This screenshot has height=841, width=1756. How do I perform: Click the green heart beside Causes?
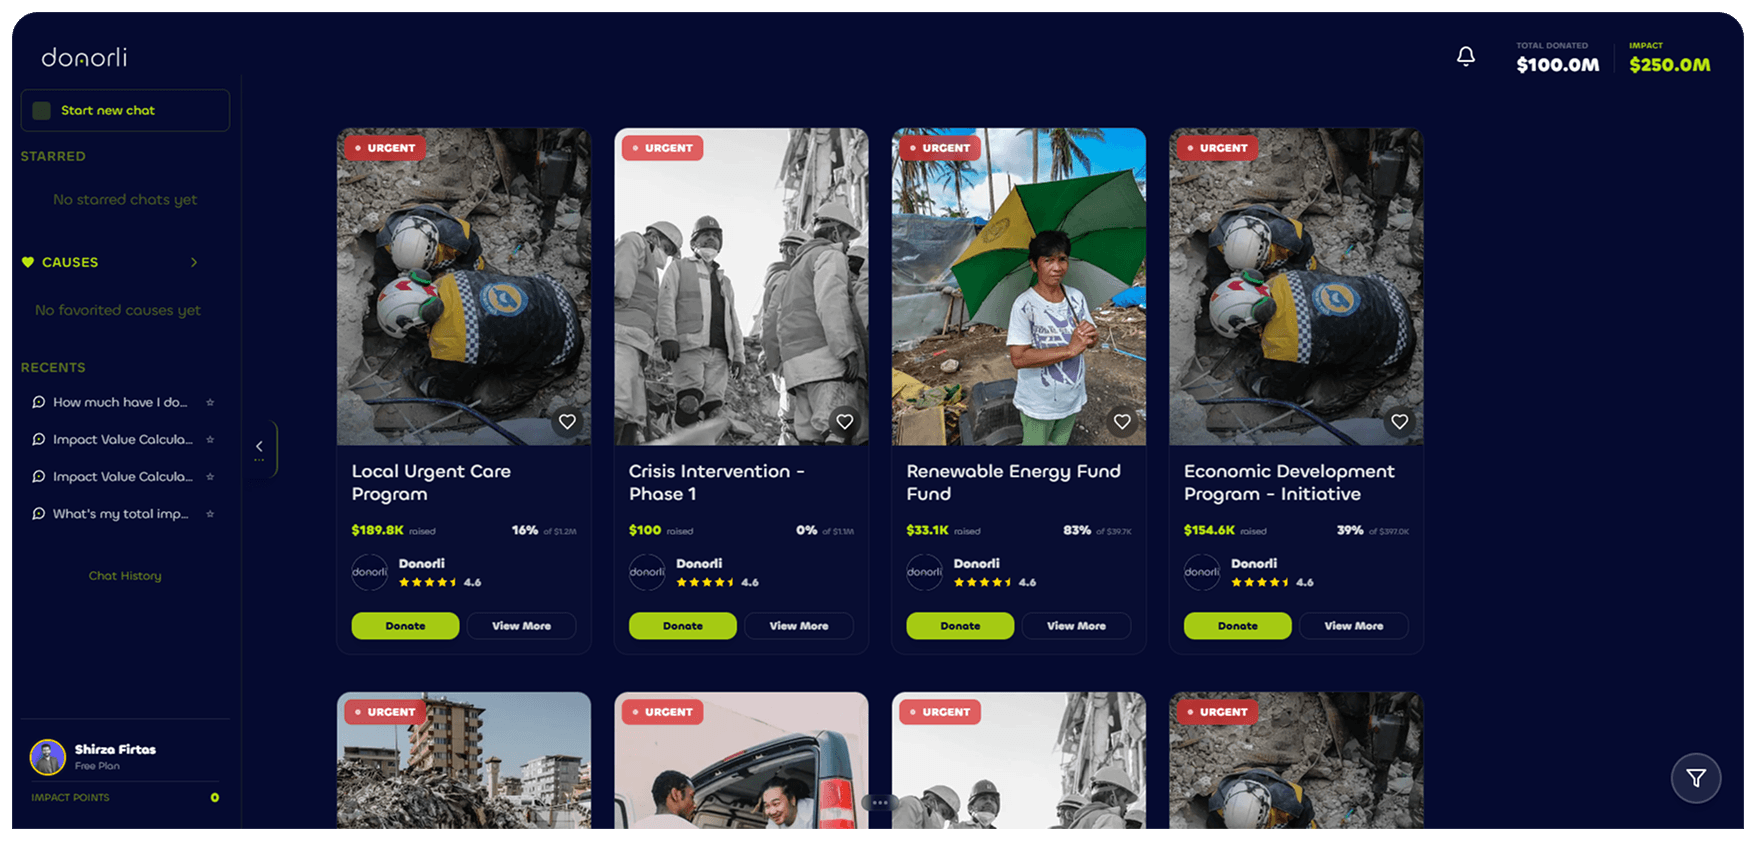click(x=28, y=262)
